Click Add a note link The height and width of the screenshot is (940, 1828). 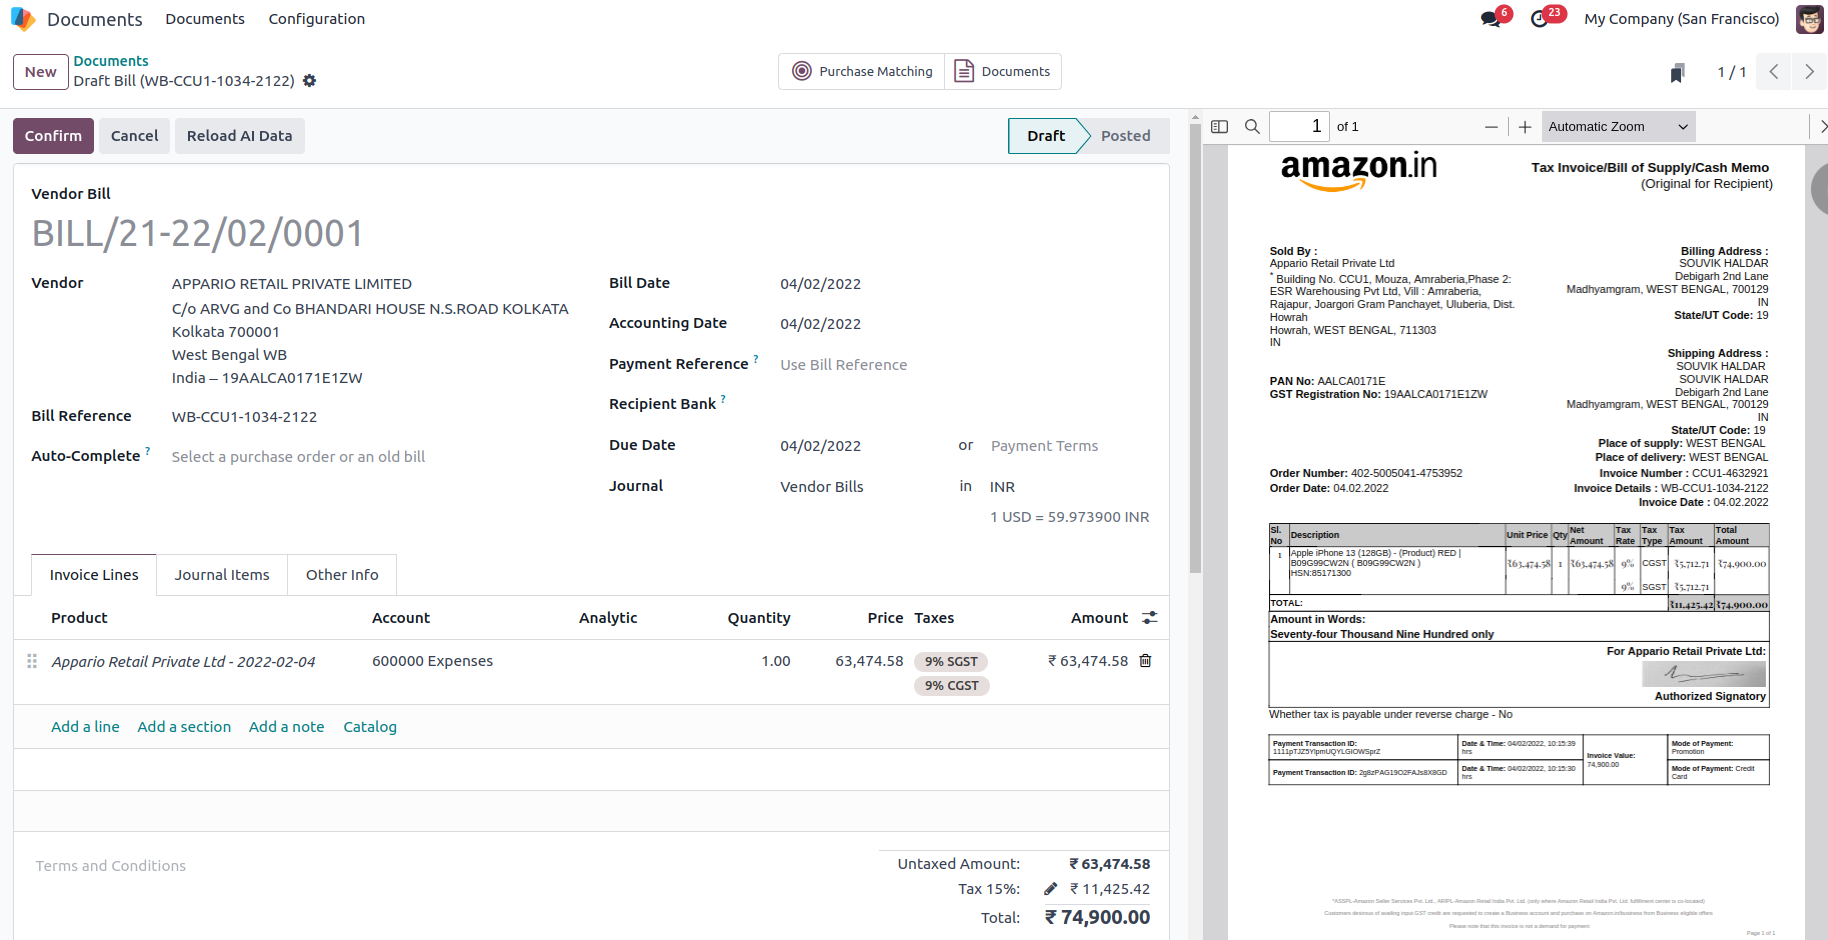tap(287, 727)
